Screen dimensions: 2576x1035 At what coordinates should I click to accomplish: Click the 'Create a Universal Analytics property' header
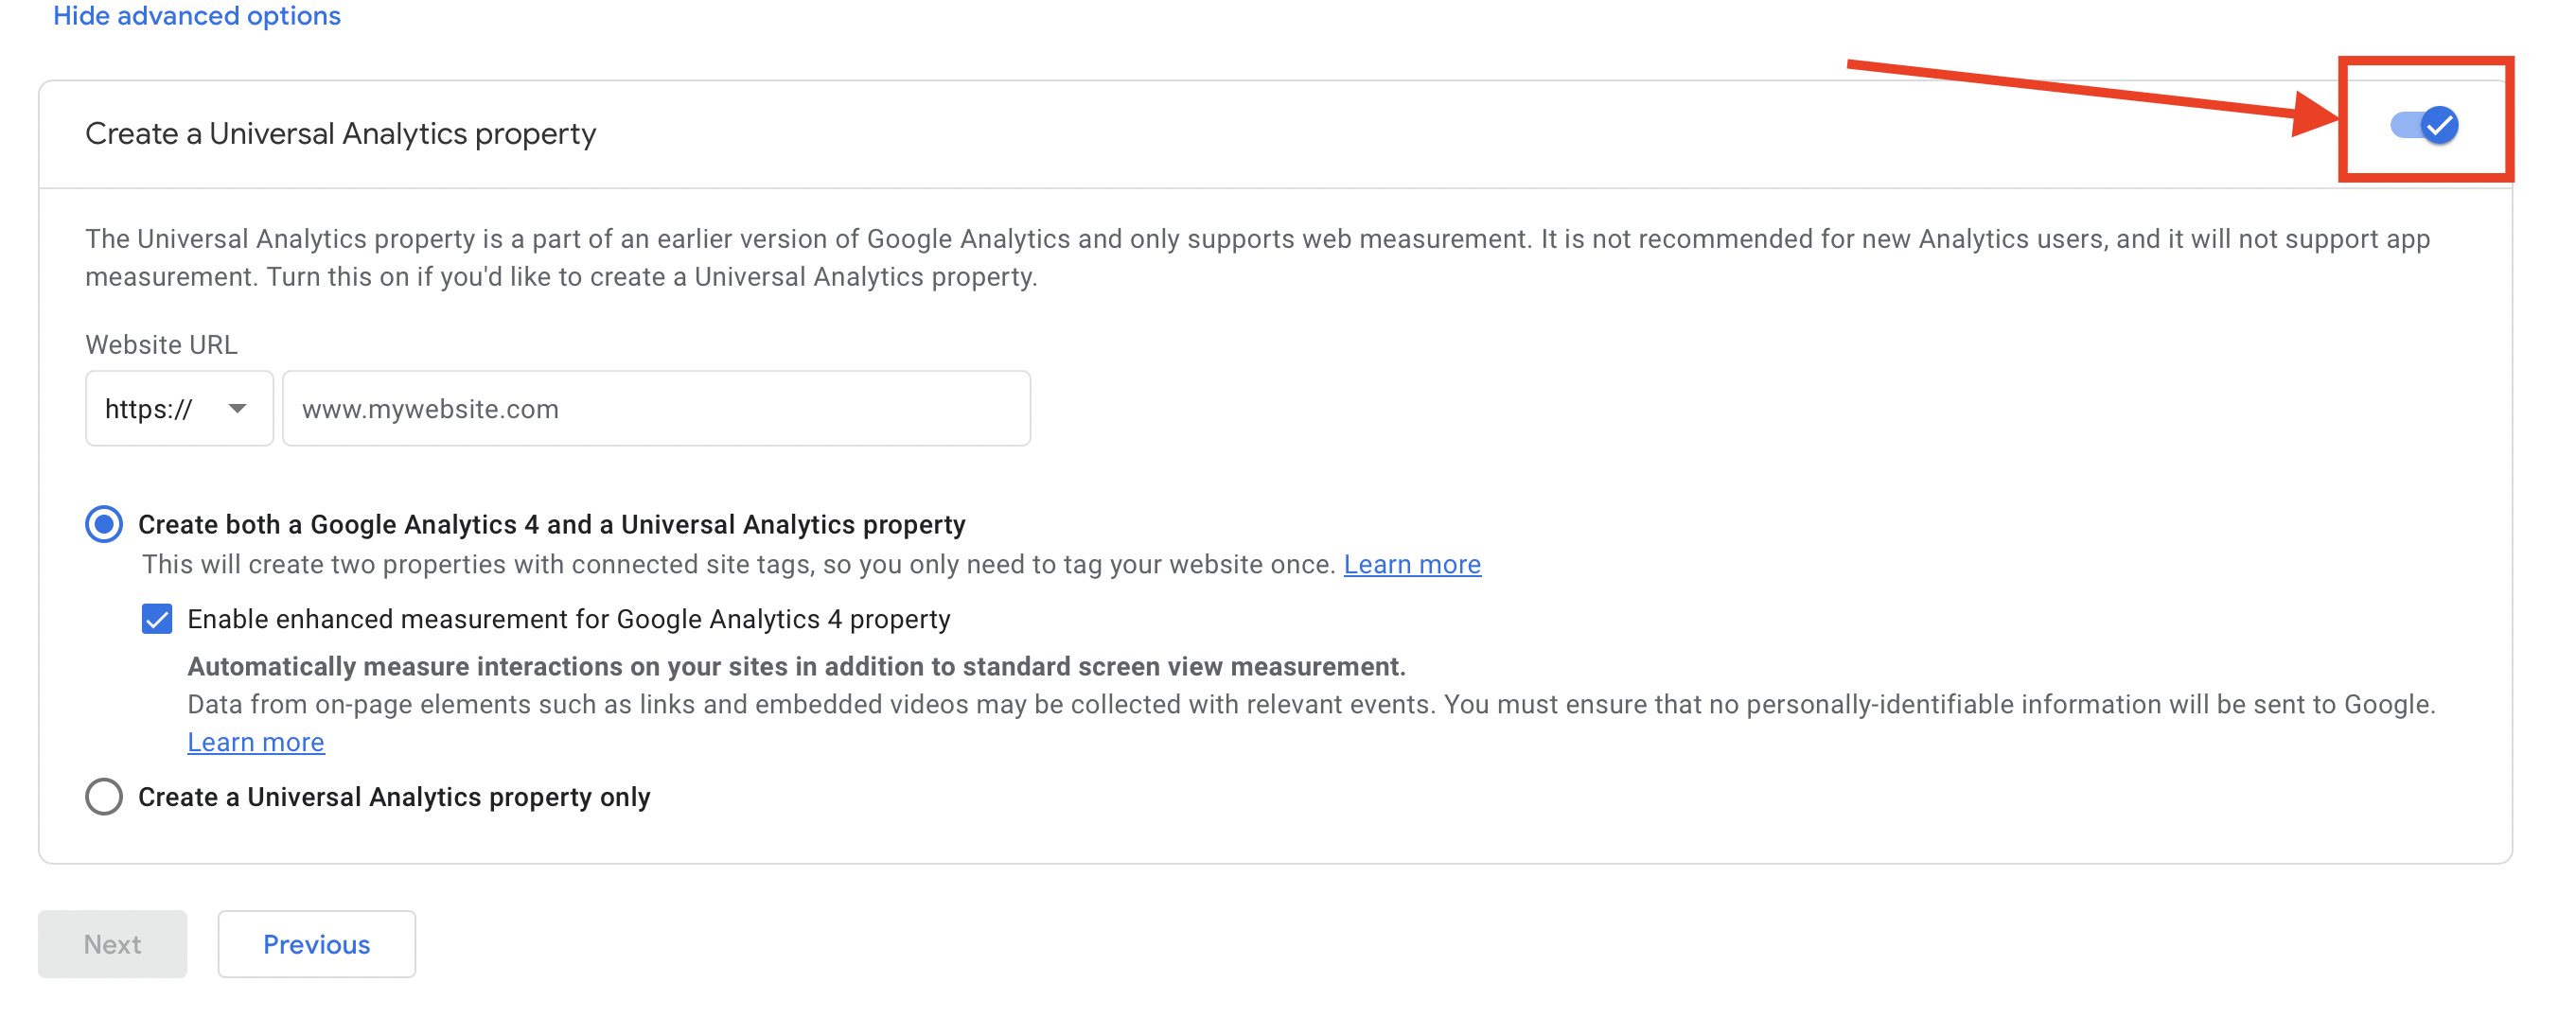coord(340,133)
